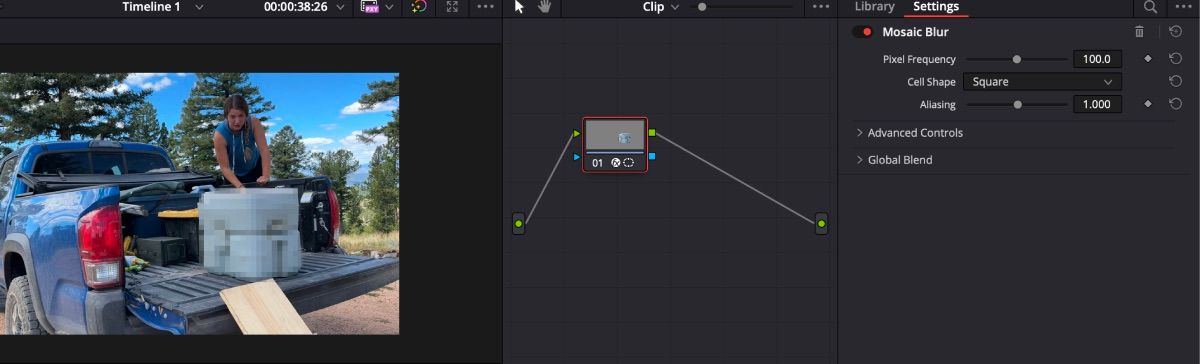Click the Pixel Frequency slider handle
The image size is (1200, 364).
pos(1017,59)
